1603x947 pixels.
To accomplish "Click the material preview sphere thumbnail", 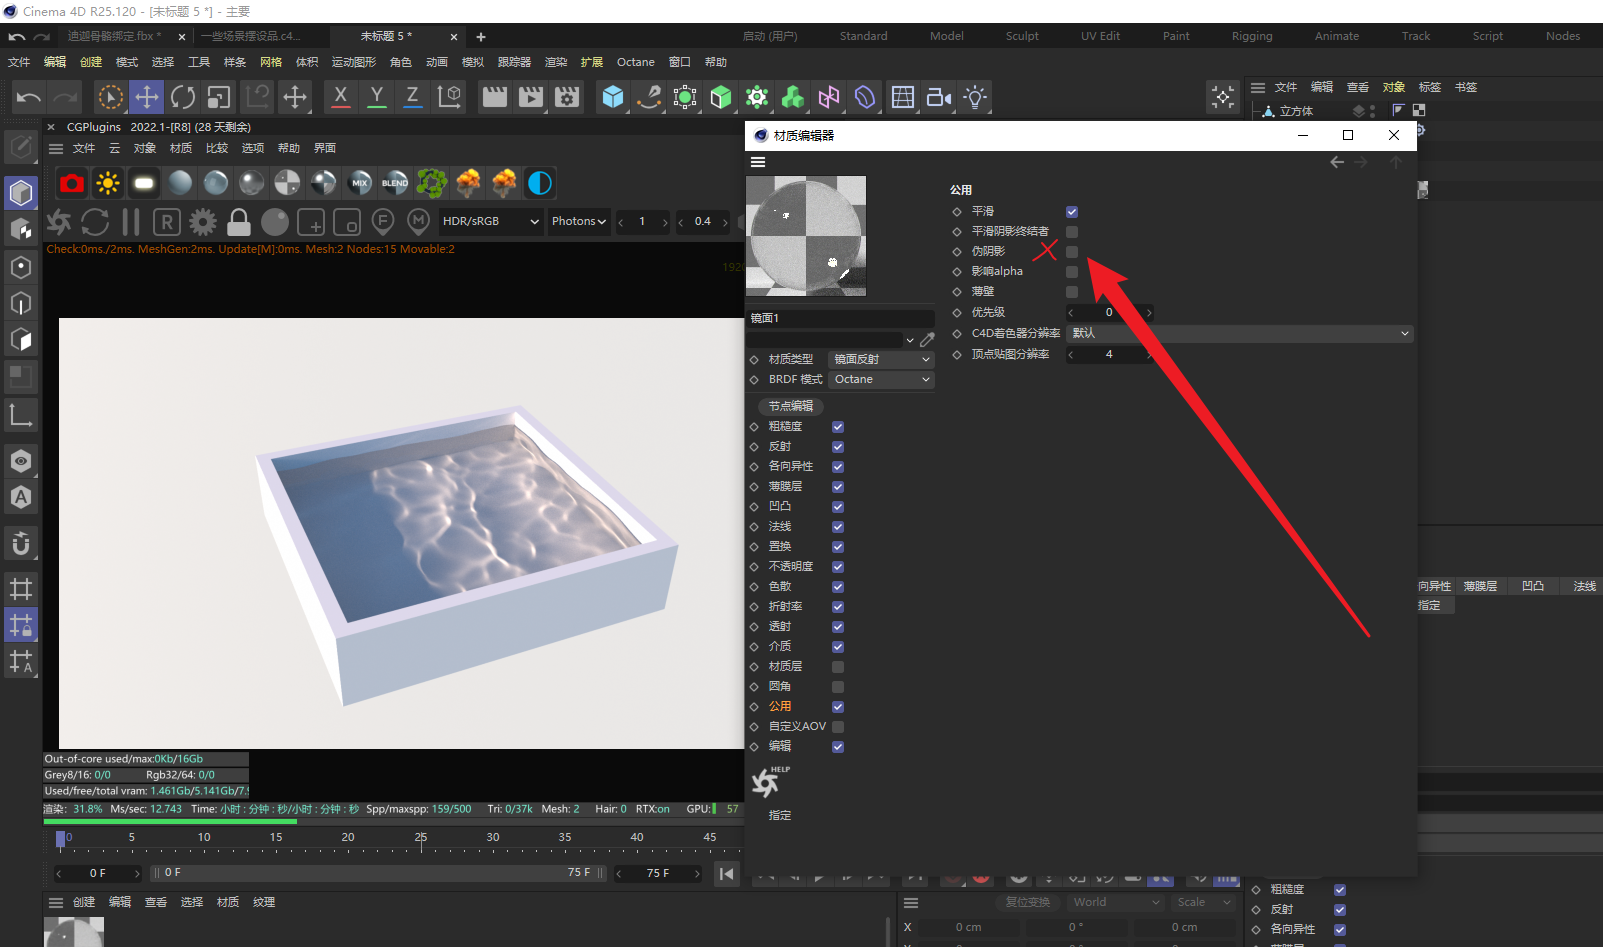I will [806, 236].
